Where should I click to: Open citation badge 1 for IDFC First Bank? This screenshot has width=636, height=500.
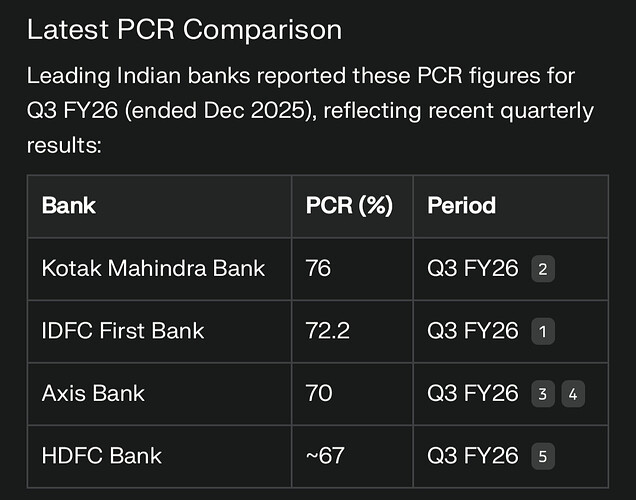click(543, 331)
